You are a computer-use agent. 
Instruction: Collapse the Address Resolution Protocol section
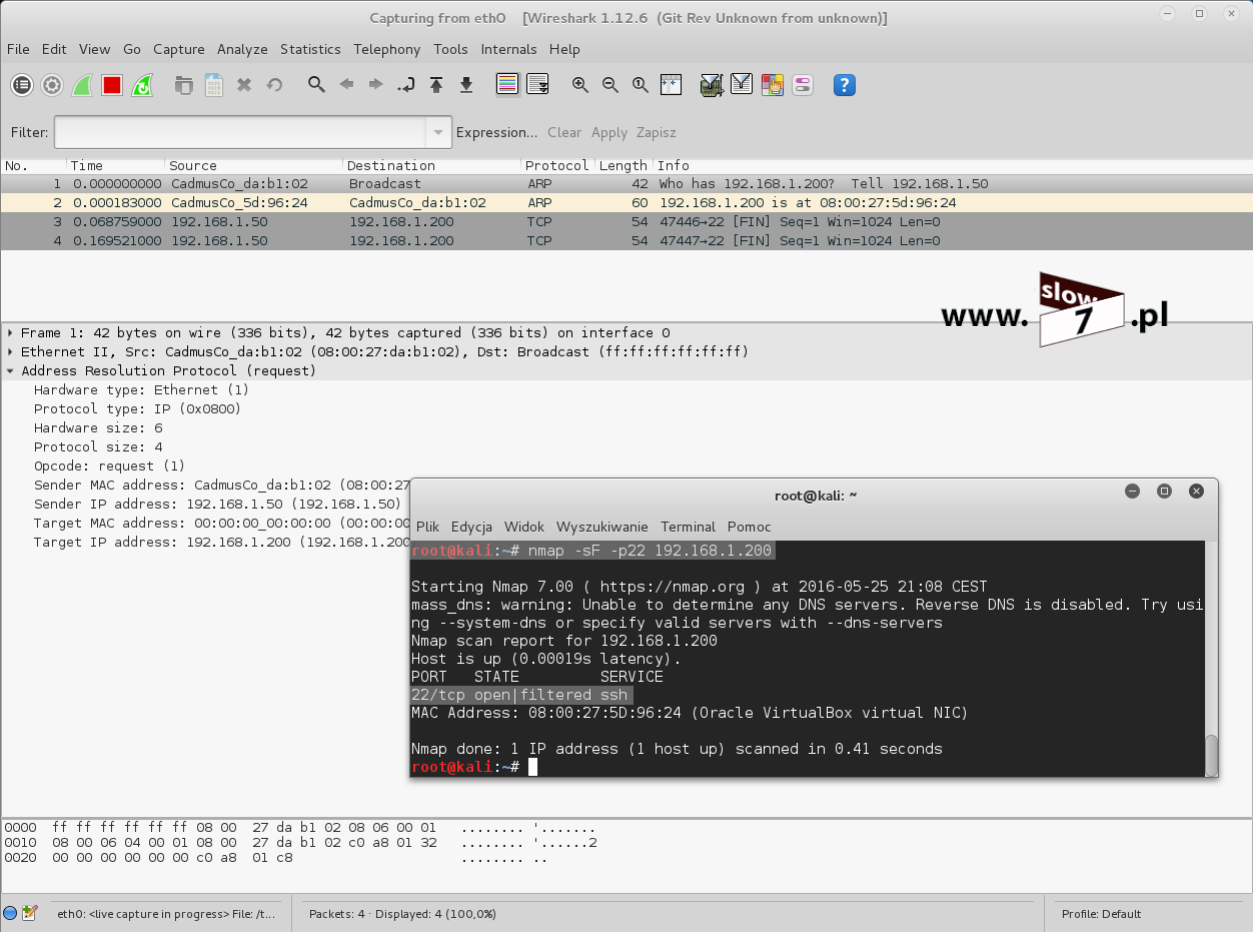pyautogui.click(x=10, y=371)
